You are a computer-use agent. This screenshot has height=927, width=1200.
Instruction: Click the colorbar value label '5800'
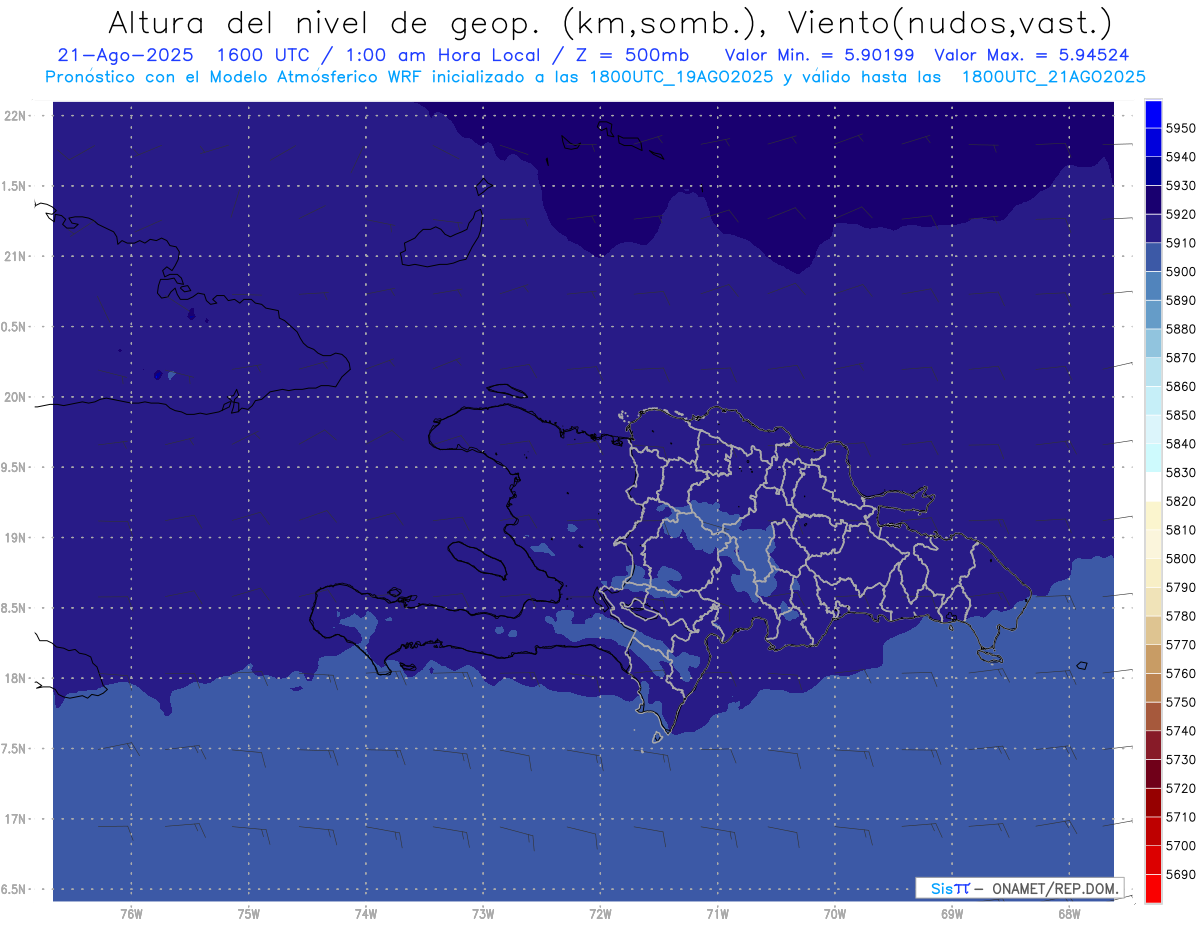coord(1181,558)
